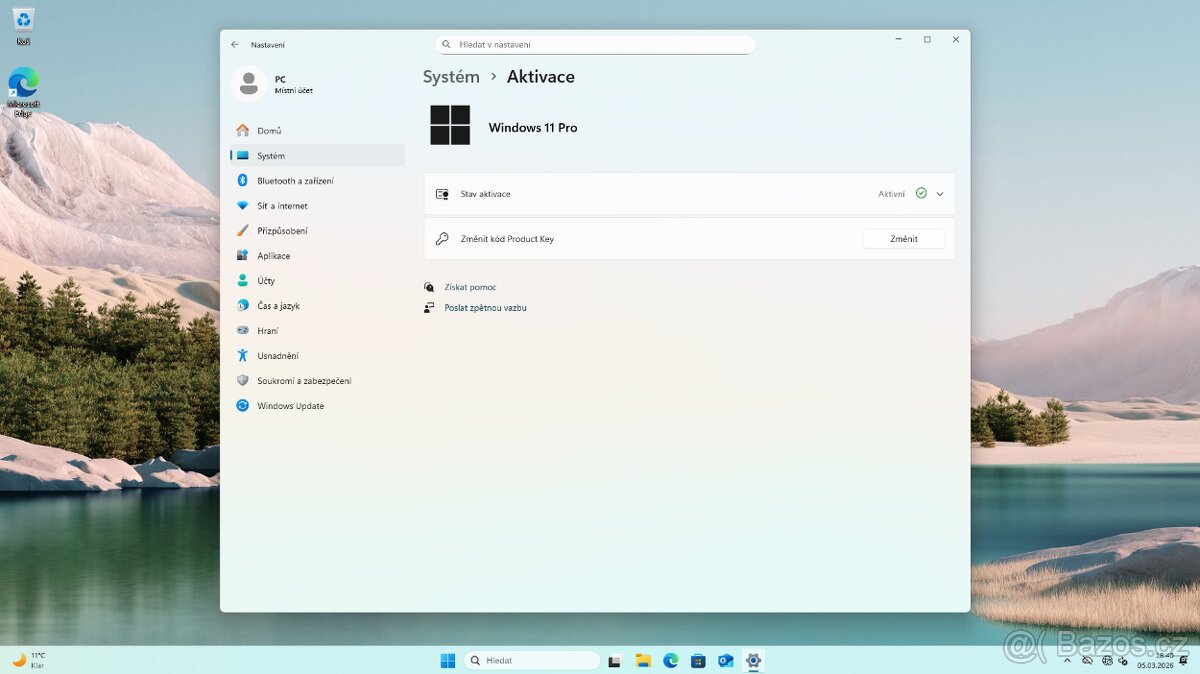
Task: Open the Získat pomoc link
Action: pyautogui.click(x=471, y=287)
